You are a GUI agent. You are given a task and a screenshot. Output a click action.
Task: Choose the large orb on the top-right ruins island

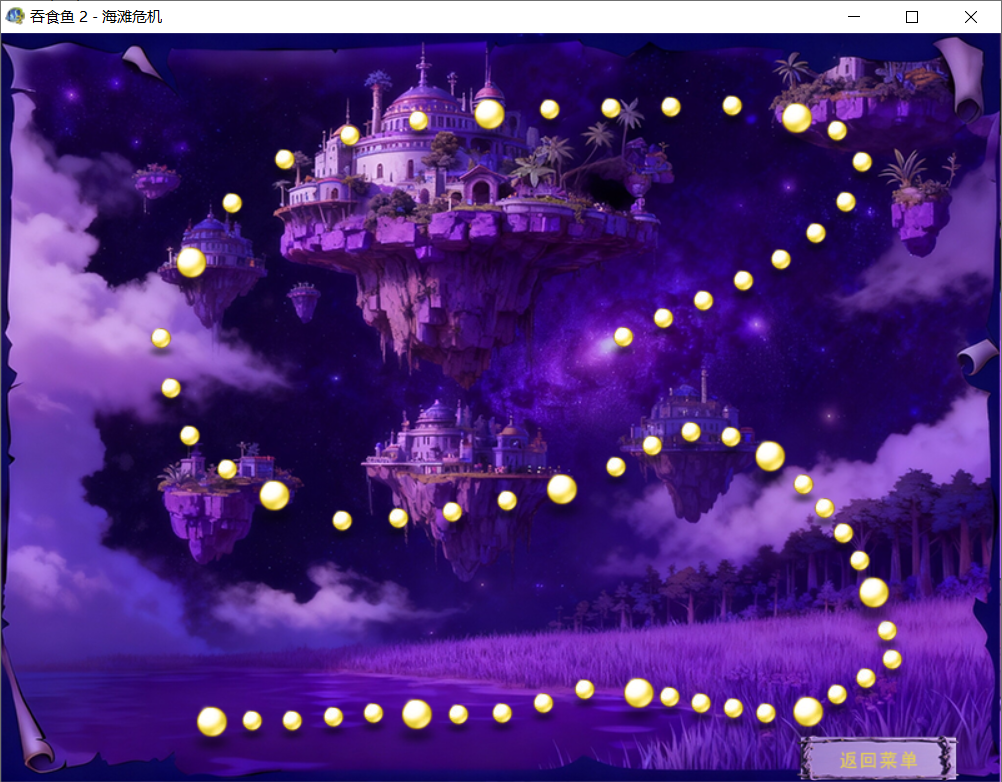(797, 118)
